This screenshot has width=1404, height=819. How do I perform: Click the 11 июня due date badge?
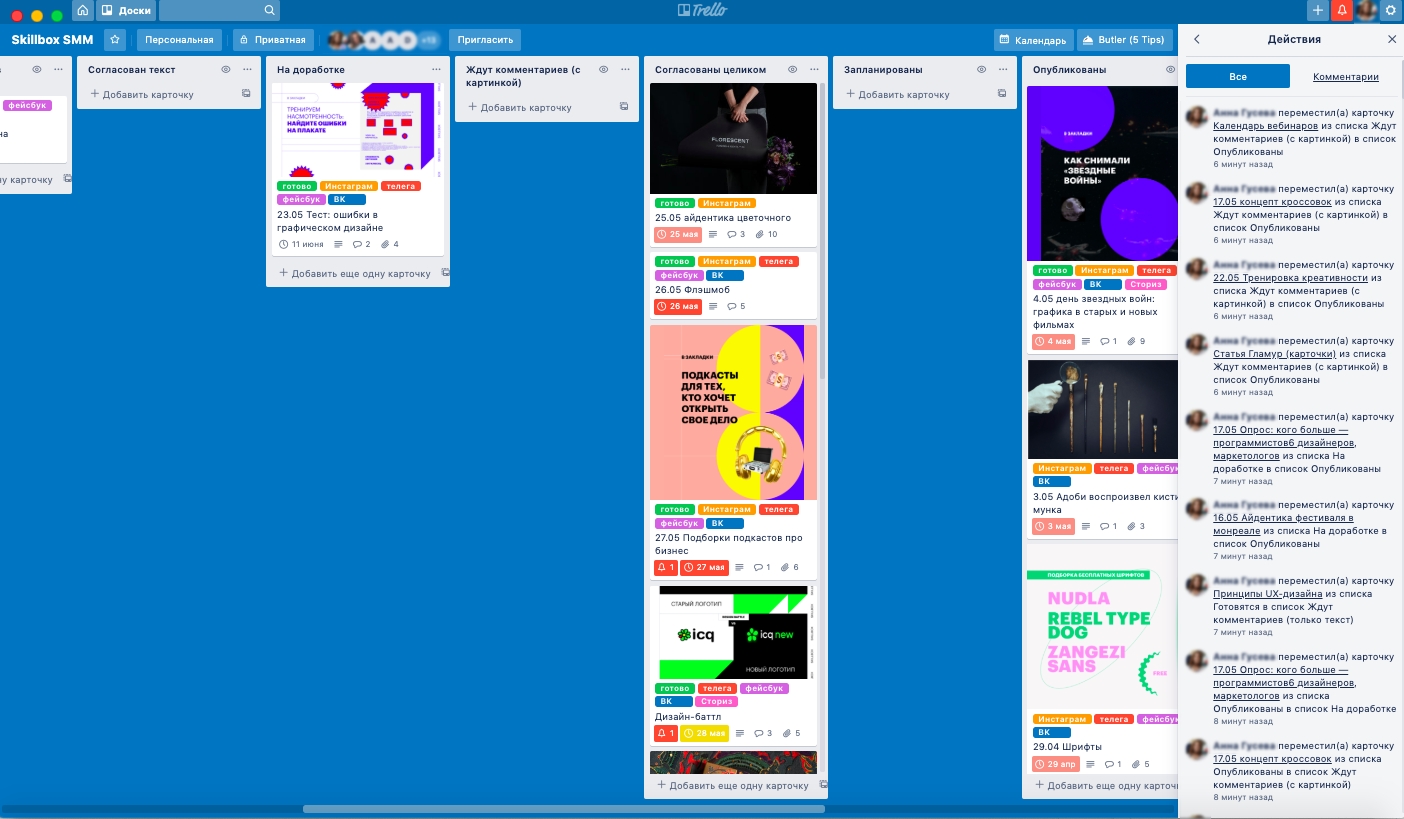coord(301,244)
